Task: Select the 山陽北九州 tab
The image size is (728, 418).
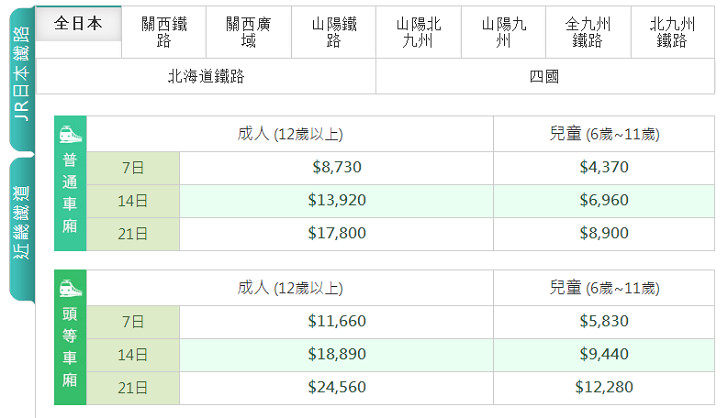Action: (x=418, y=32)
